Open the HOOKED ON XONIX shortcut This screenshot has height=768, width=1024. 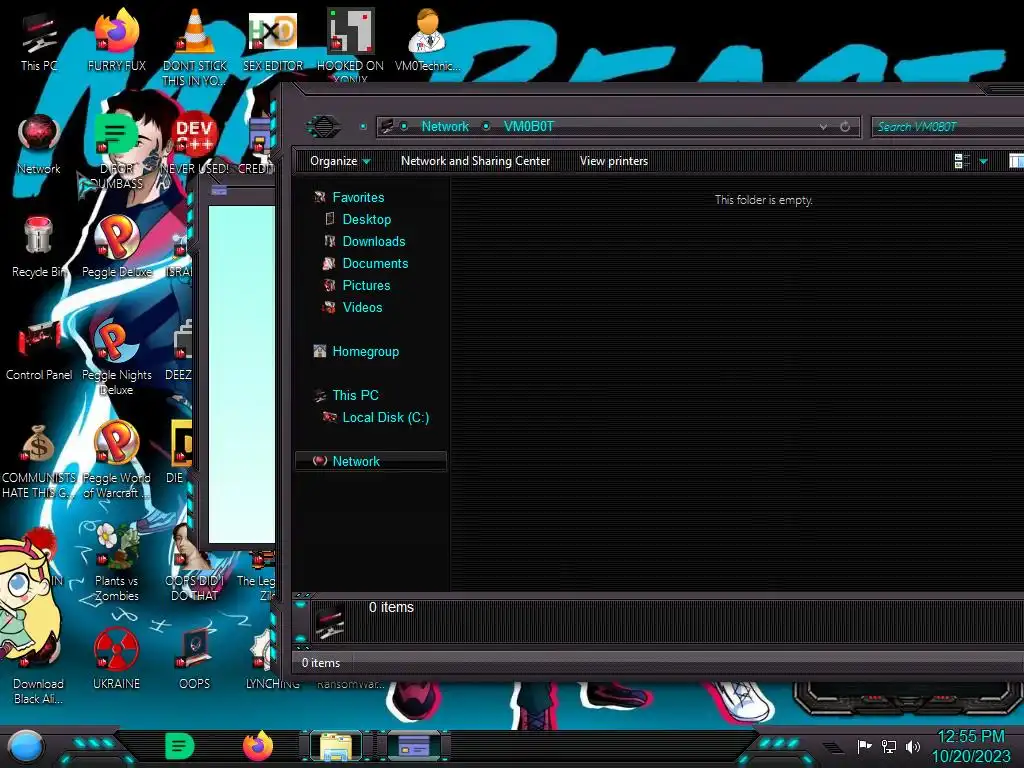[350, 44]
